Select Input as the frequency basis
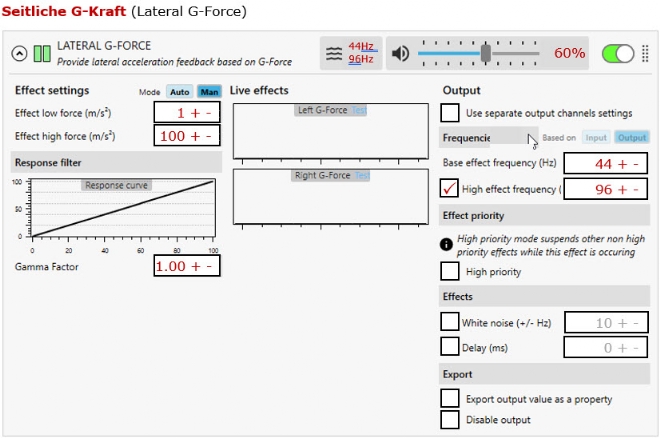 596,137
